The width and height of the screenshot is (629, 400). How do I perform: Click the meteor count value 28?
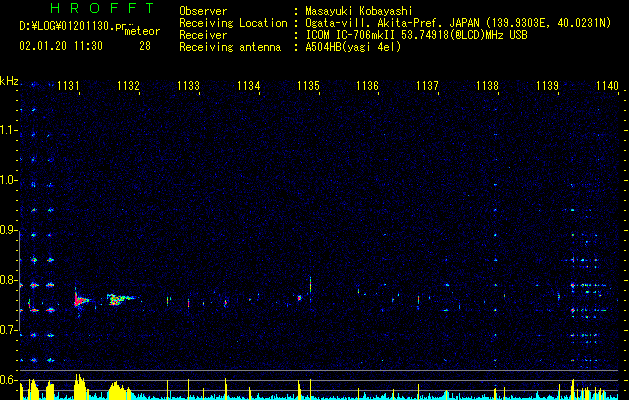[x=145, y=46]
